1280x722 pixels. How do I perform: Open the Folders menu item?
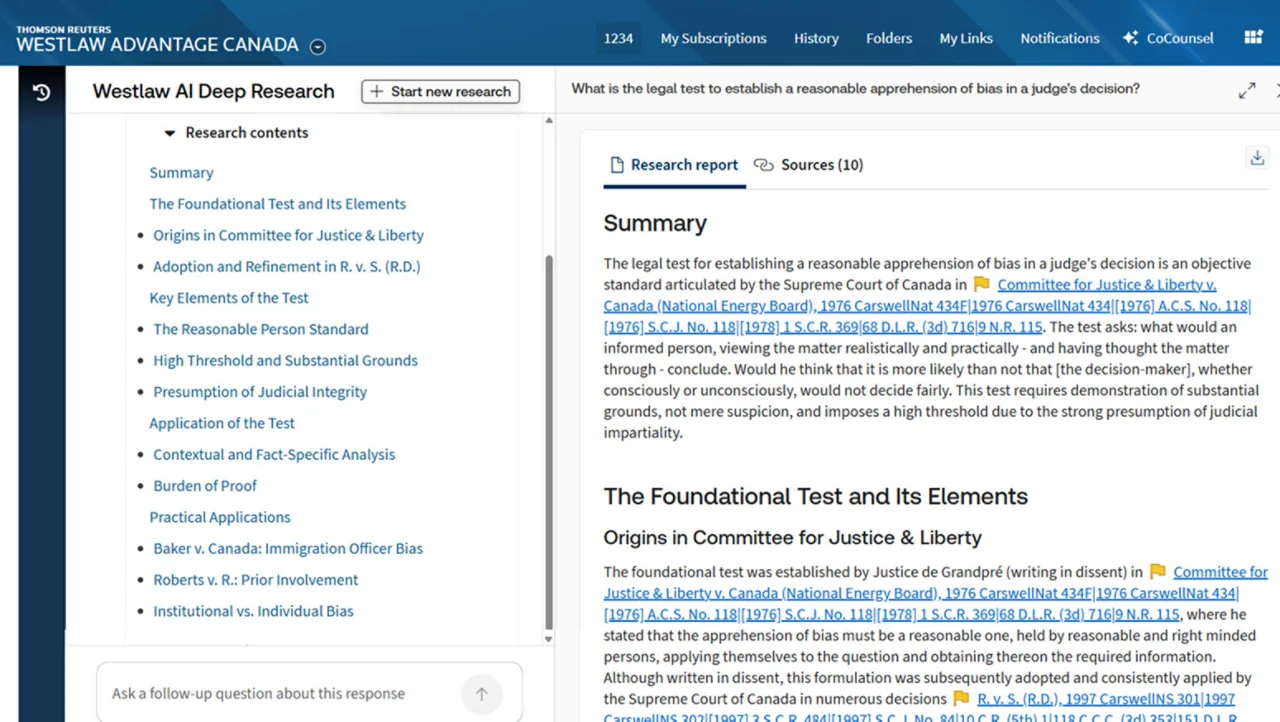(x=889, y=38)
